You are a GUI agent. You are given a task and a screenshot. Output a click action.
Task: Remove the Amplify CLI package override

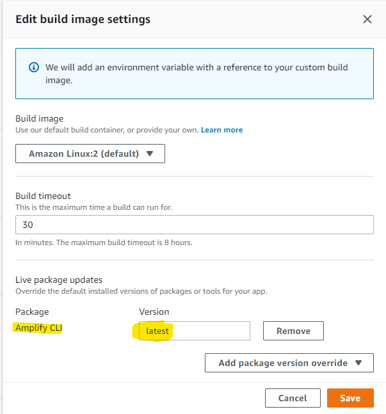point(293,331)
